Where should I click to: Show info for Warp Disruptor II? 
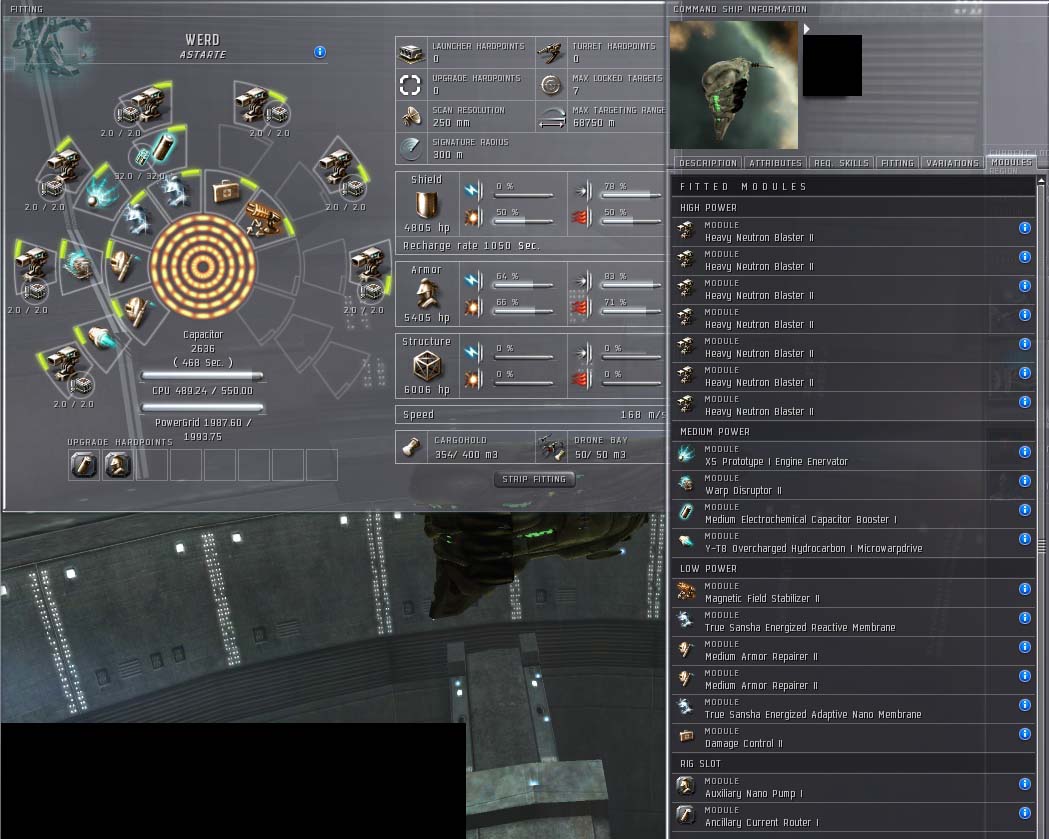coord(1024,481)
